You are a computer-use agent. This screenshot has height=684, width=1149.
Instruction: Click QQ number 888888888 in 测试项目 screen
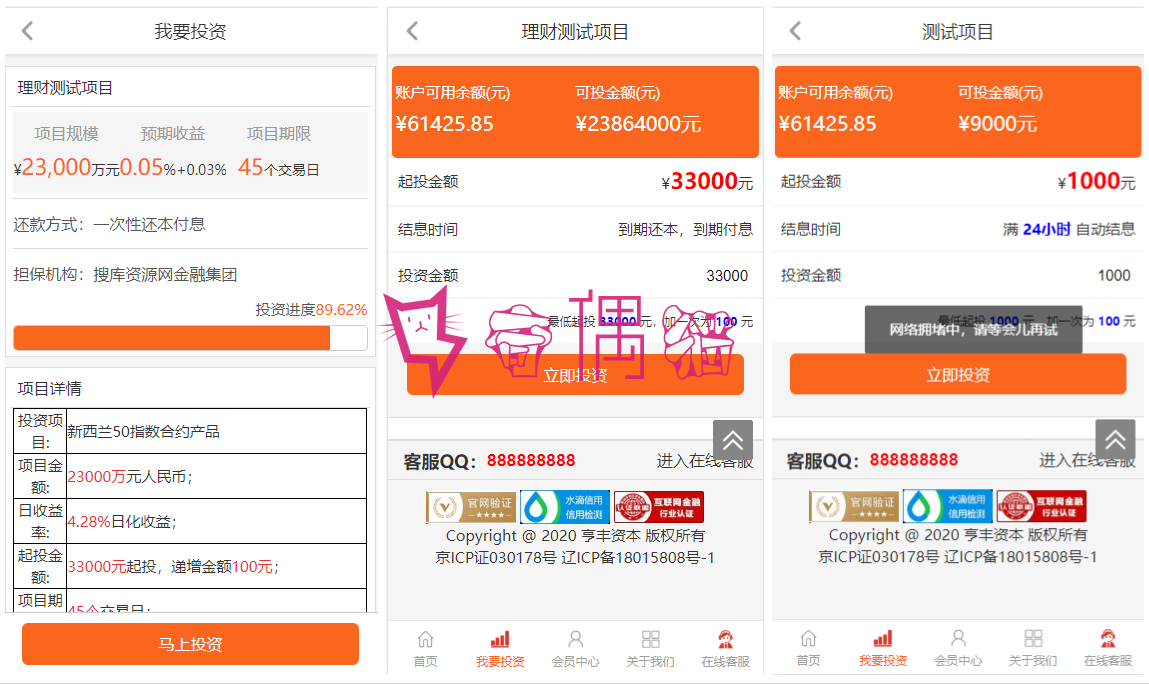click(914, 460)
